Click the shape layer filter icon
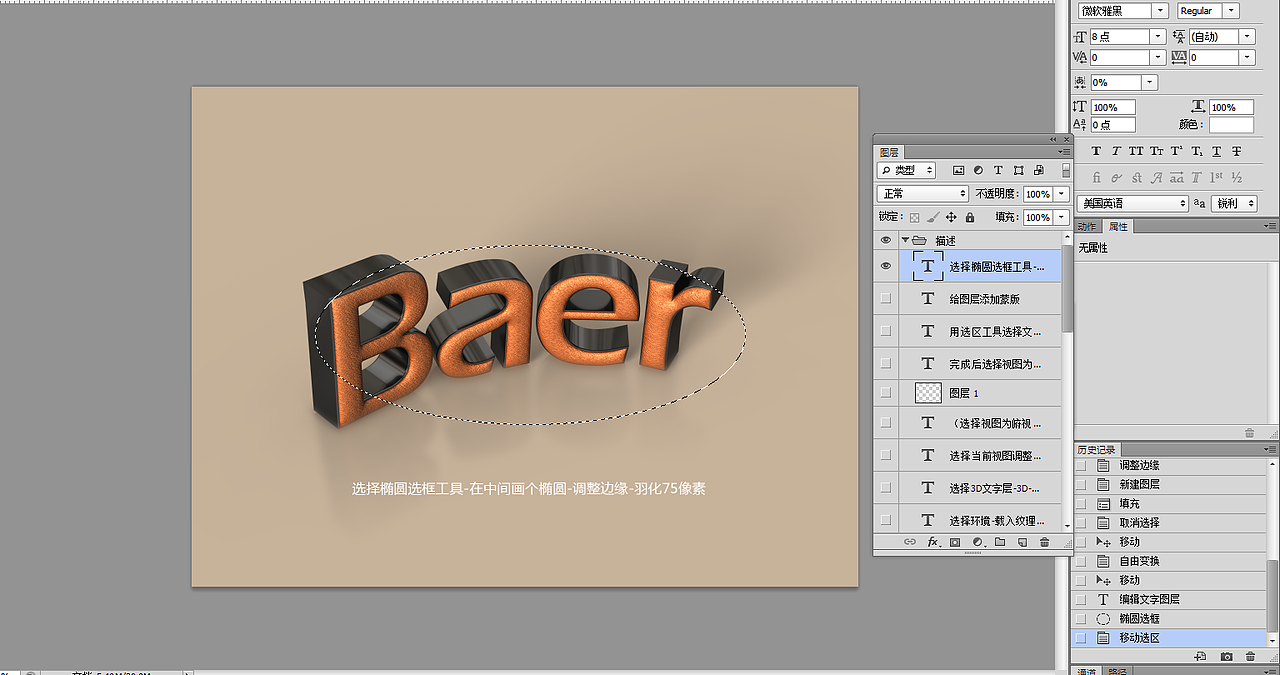Viewport: 1280px width, 675px height. click(x=1019, y=171)
